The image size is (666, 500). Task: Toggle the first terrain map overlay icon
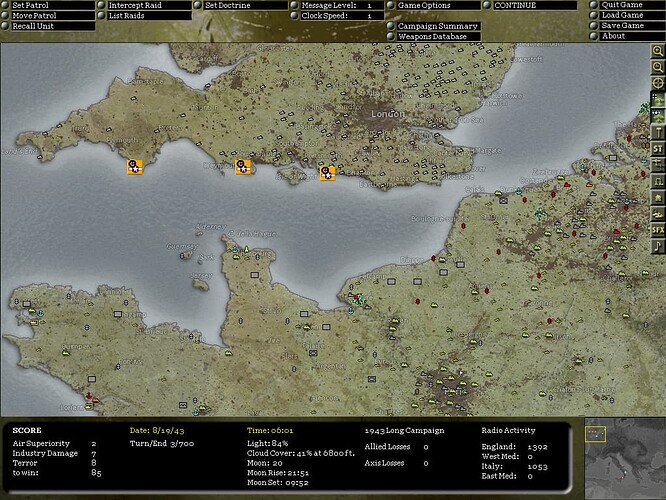pos(658,99)
